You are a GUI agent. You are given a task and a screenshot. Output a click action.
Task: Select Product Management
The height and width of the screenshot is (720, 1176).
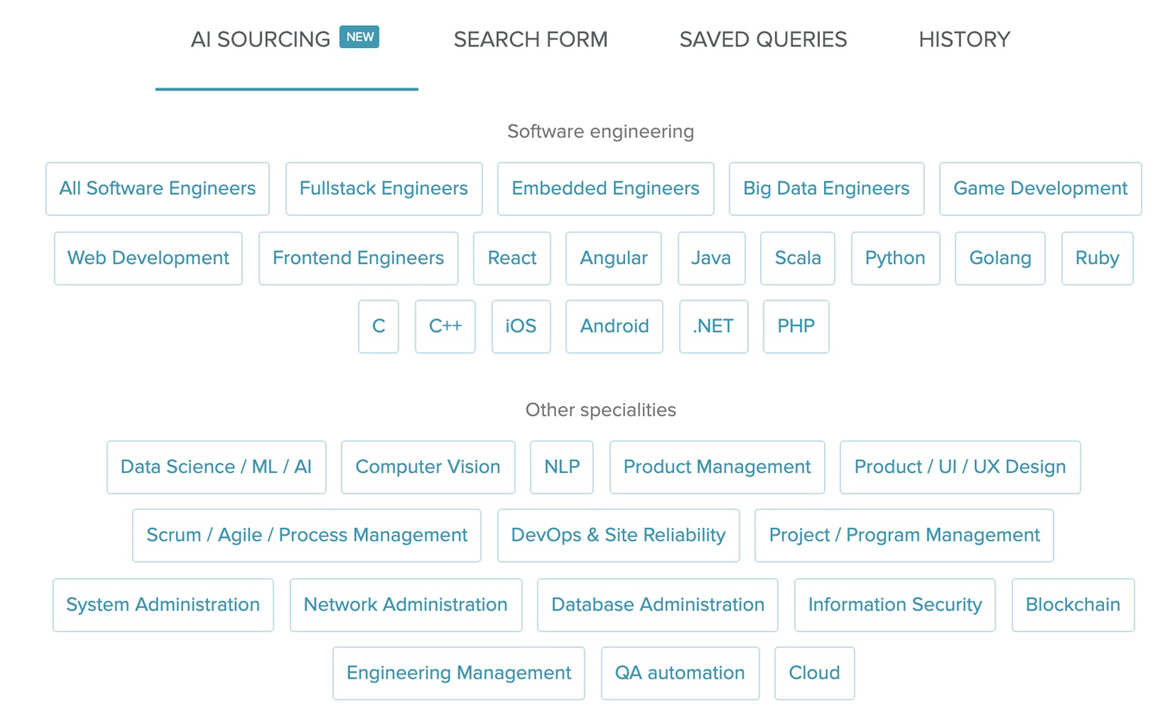point(717,467)
